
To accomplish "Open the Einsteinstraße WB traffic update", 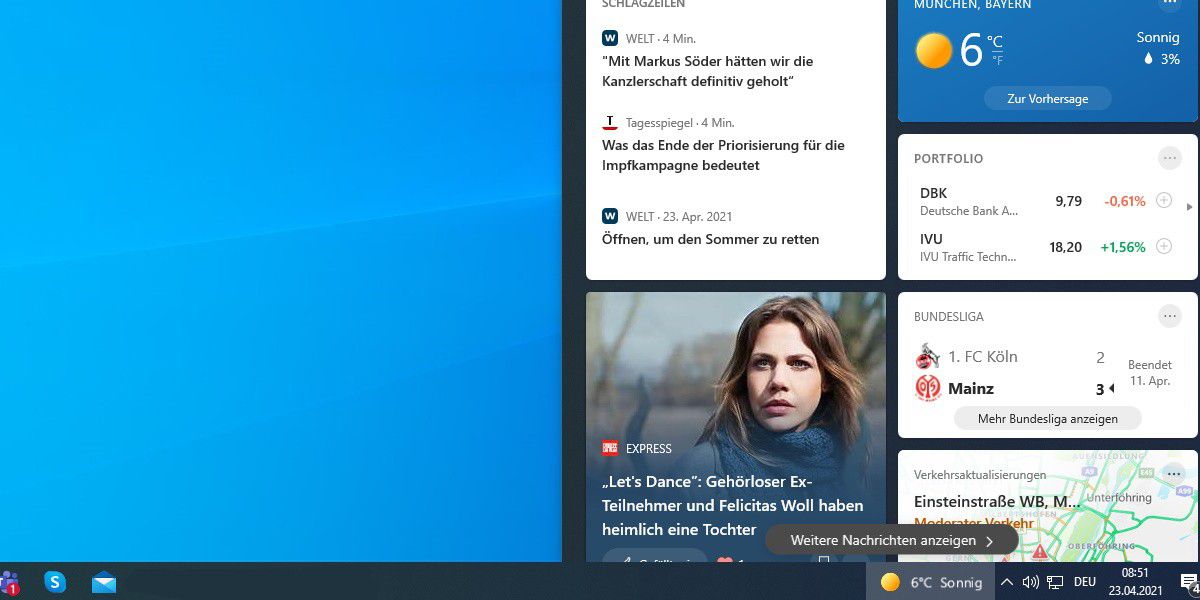I will [995, 502].
